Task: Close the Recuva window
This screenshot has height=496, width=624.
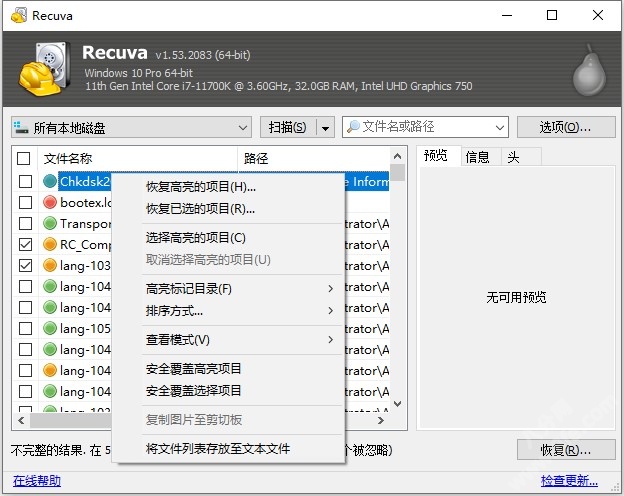Action: point(598,16)
